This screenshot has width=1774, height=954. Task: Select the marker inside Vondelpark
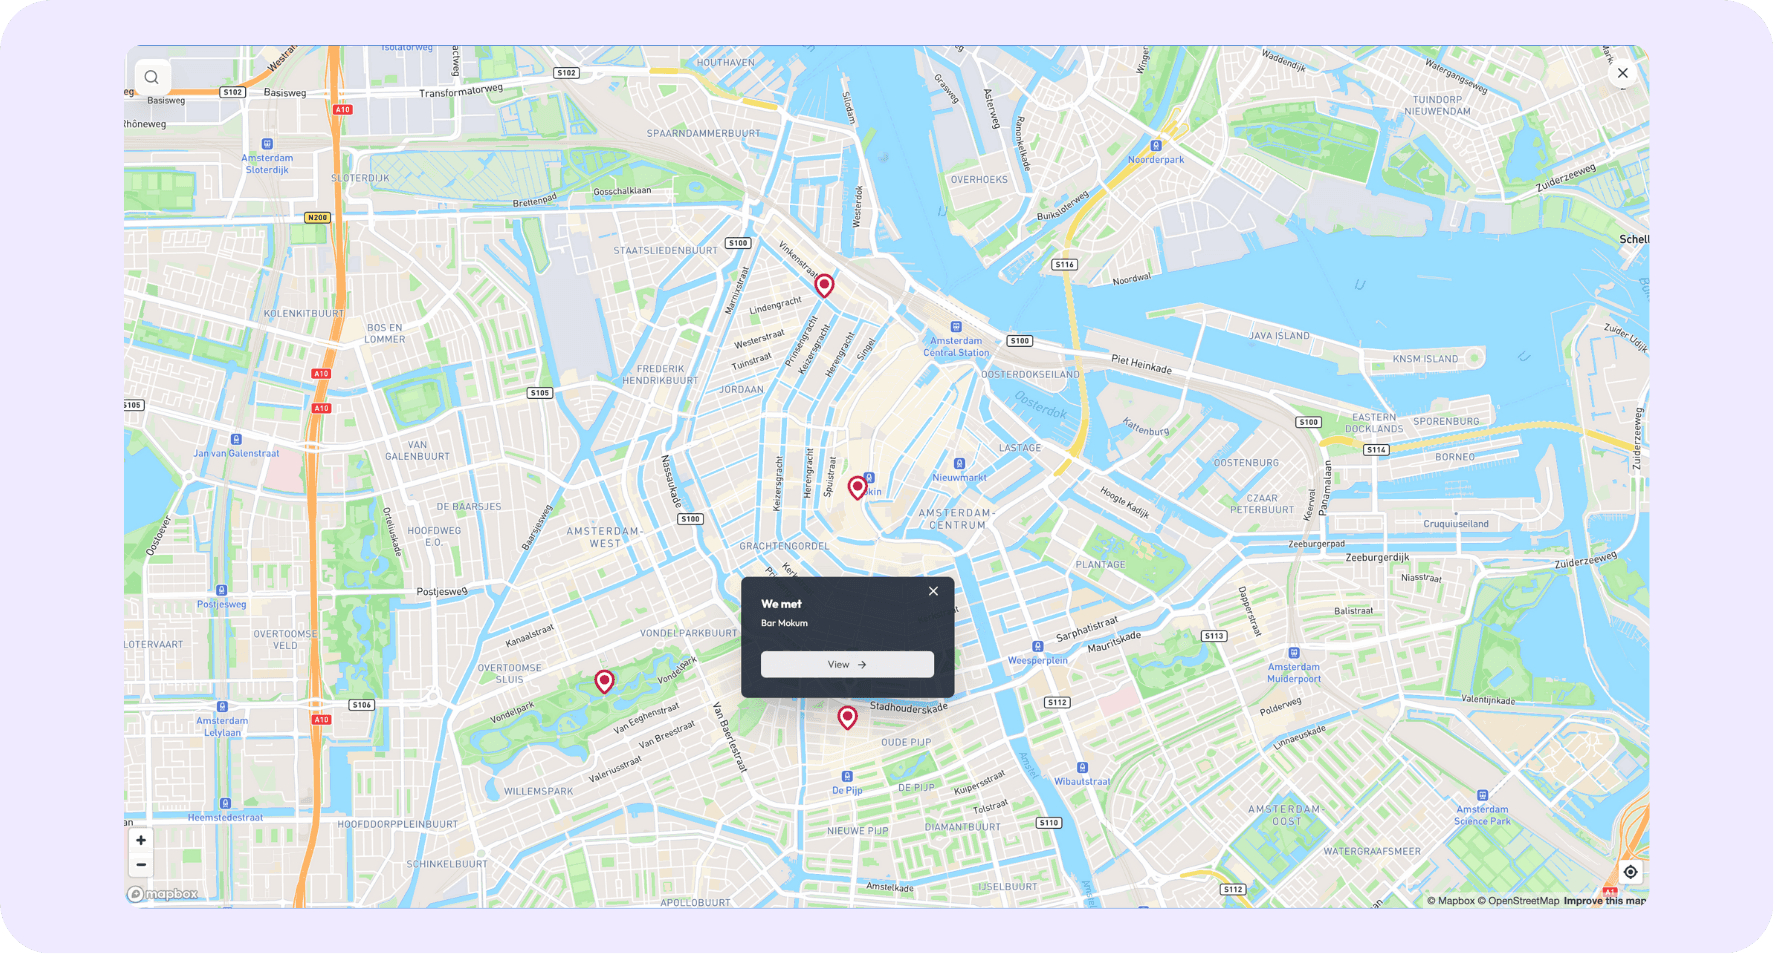604,681
